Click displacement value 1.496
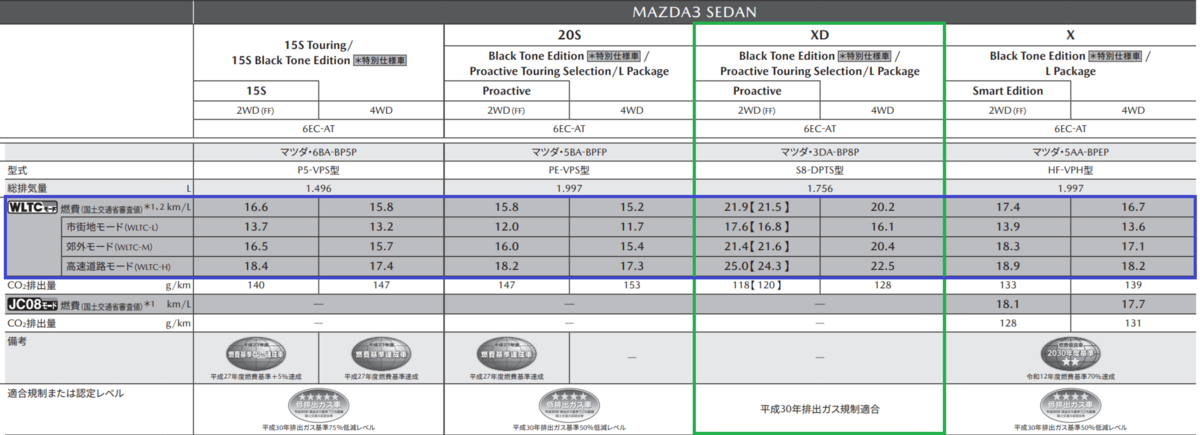Image resolution: width=1200 pixels, height=435 pixels. click(x=318, y=188)
